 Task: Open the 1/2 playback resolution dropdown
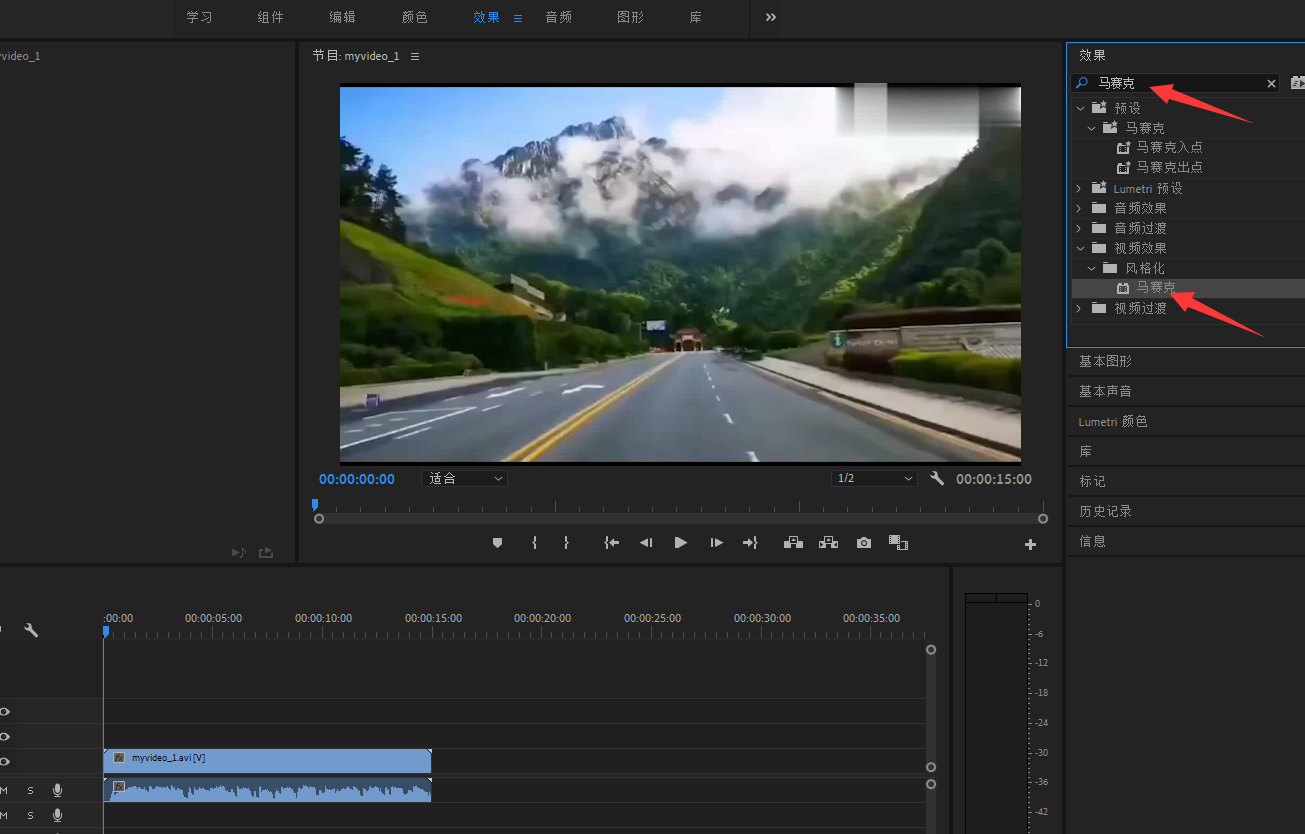pos(874,479)
